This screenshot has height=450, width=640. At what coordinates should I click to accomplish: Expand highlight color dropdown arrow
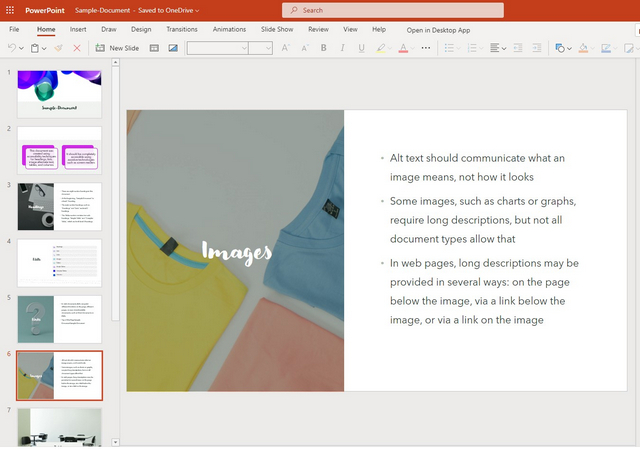(390, 49)
